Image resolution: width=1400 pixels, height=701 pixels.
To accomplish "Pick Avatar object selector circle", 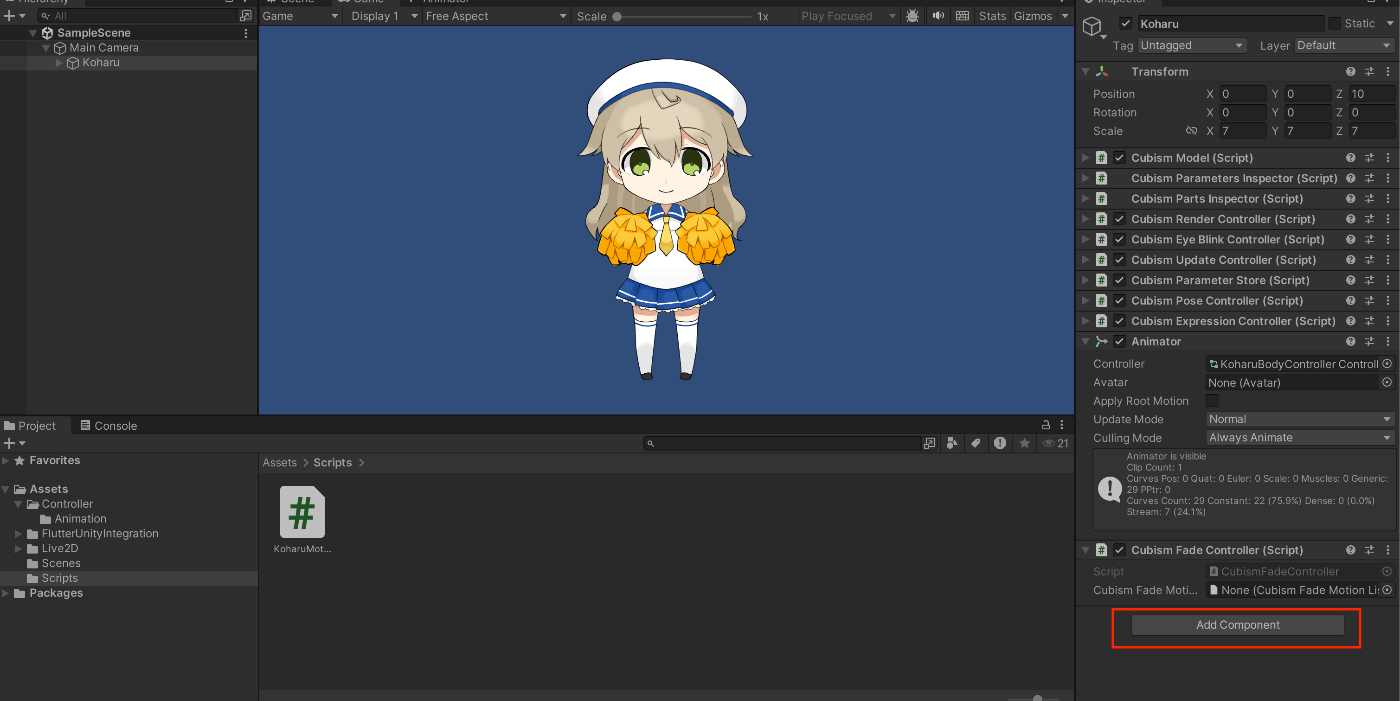I will (x=1387, y=382).
